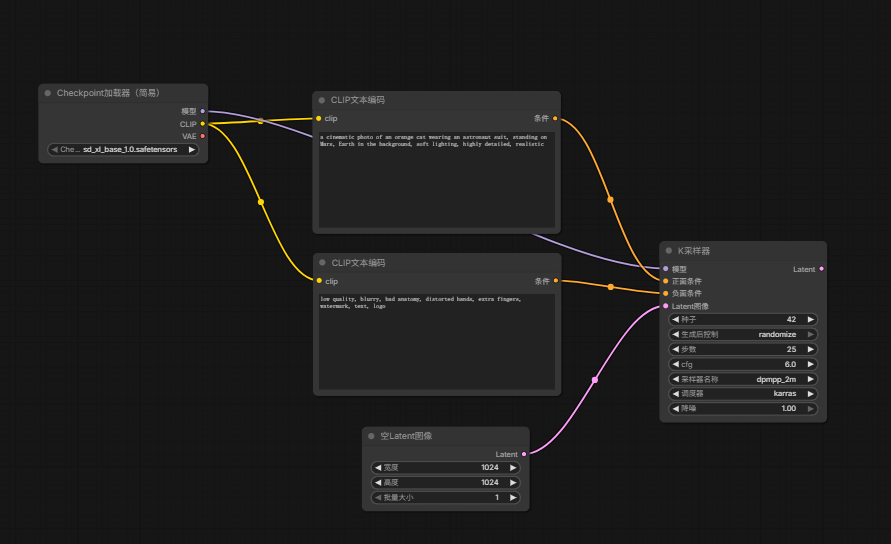The width and height of the screenshot is (891, 544).
Task: Collapse the CLIP文本编码 node containing the cinematic photo prompt
Action: tap(322, 100)
